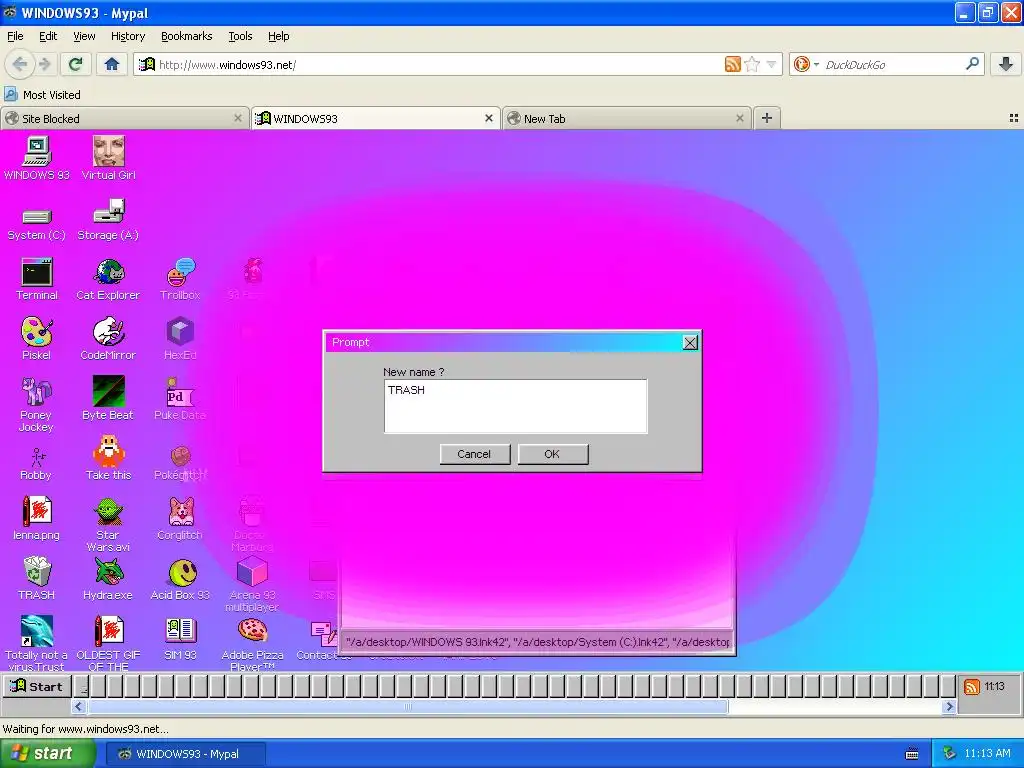Launch Cat Explorer from the desktop
Image resolution: width=1024 pixels, height=768 pixels.
coord(108,280)
